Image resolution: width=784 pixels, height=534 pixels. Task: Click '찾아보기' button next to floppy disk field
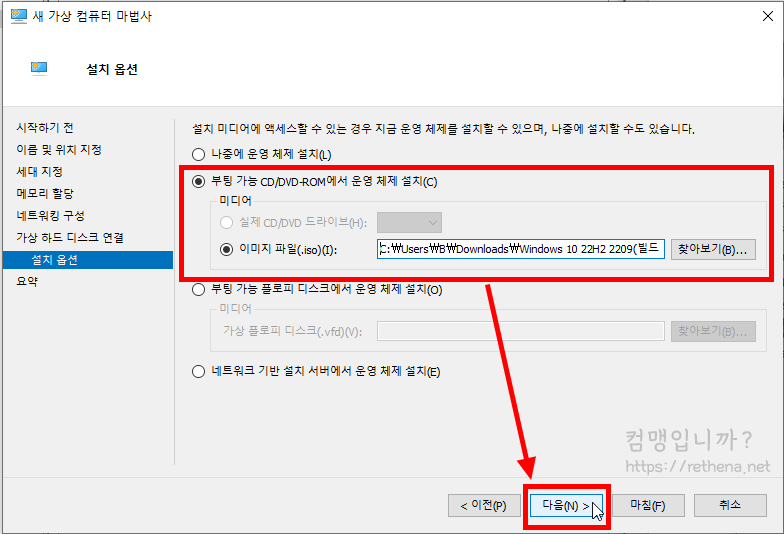pos(713,331)
